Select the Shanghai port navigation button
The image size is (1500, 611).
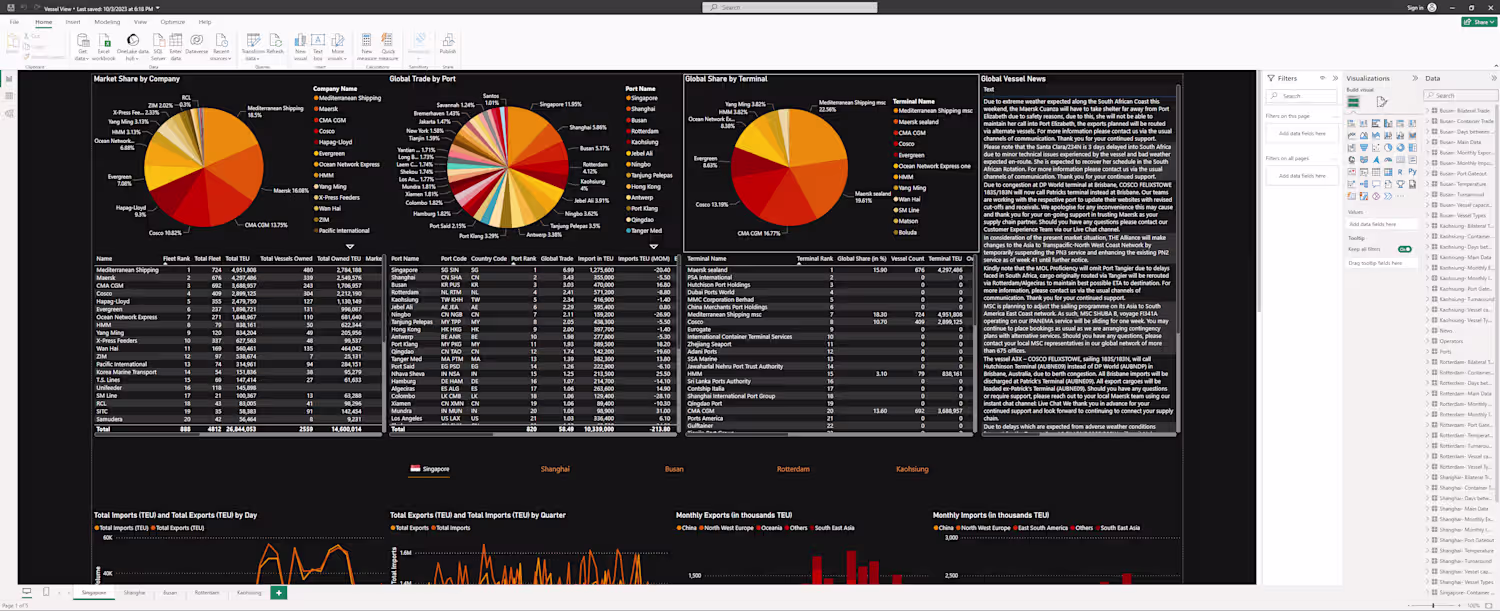coord(555,469)
